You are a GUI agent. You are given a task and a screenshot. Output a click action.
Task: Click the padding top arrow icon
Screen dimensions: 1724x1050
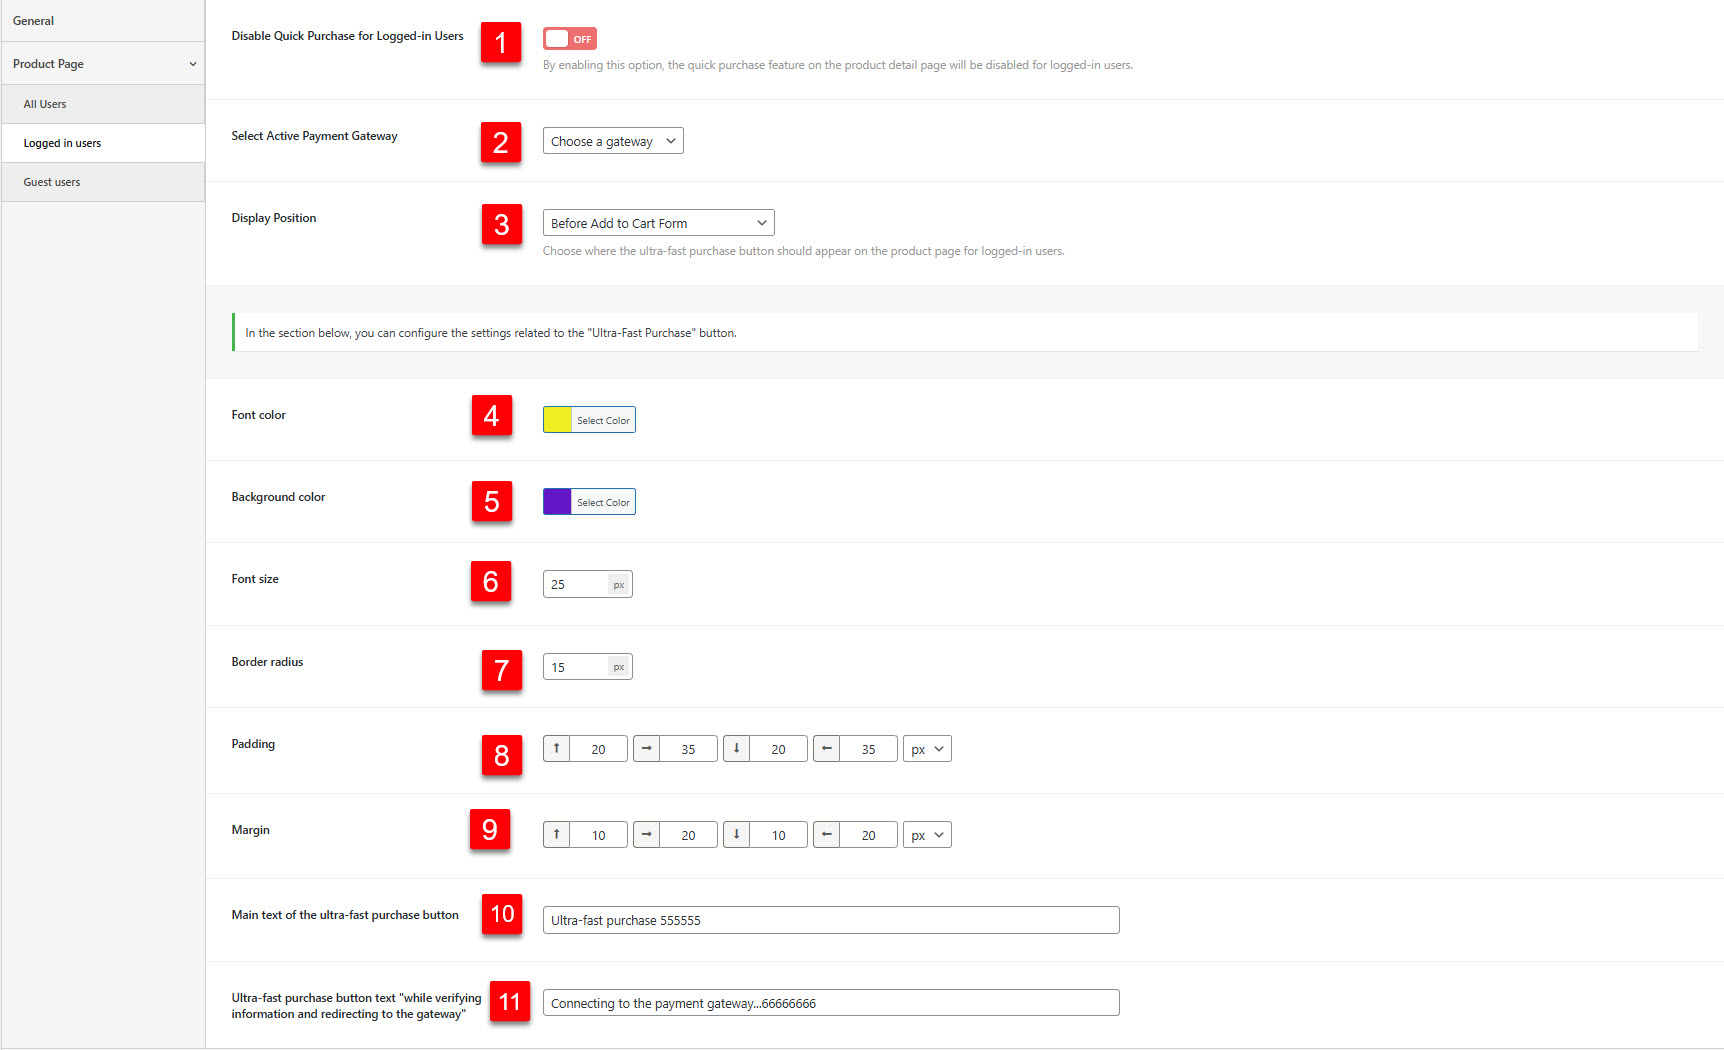coord(557,749)
